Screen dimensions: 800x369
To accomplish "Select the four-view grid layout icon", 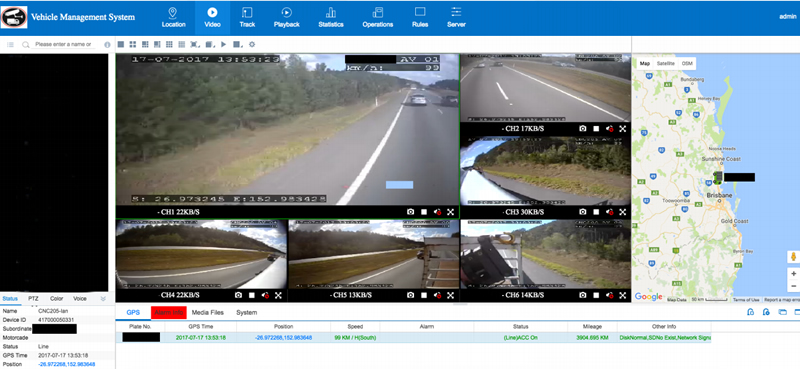I will coord(133,44).
